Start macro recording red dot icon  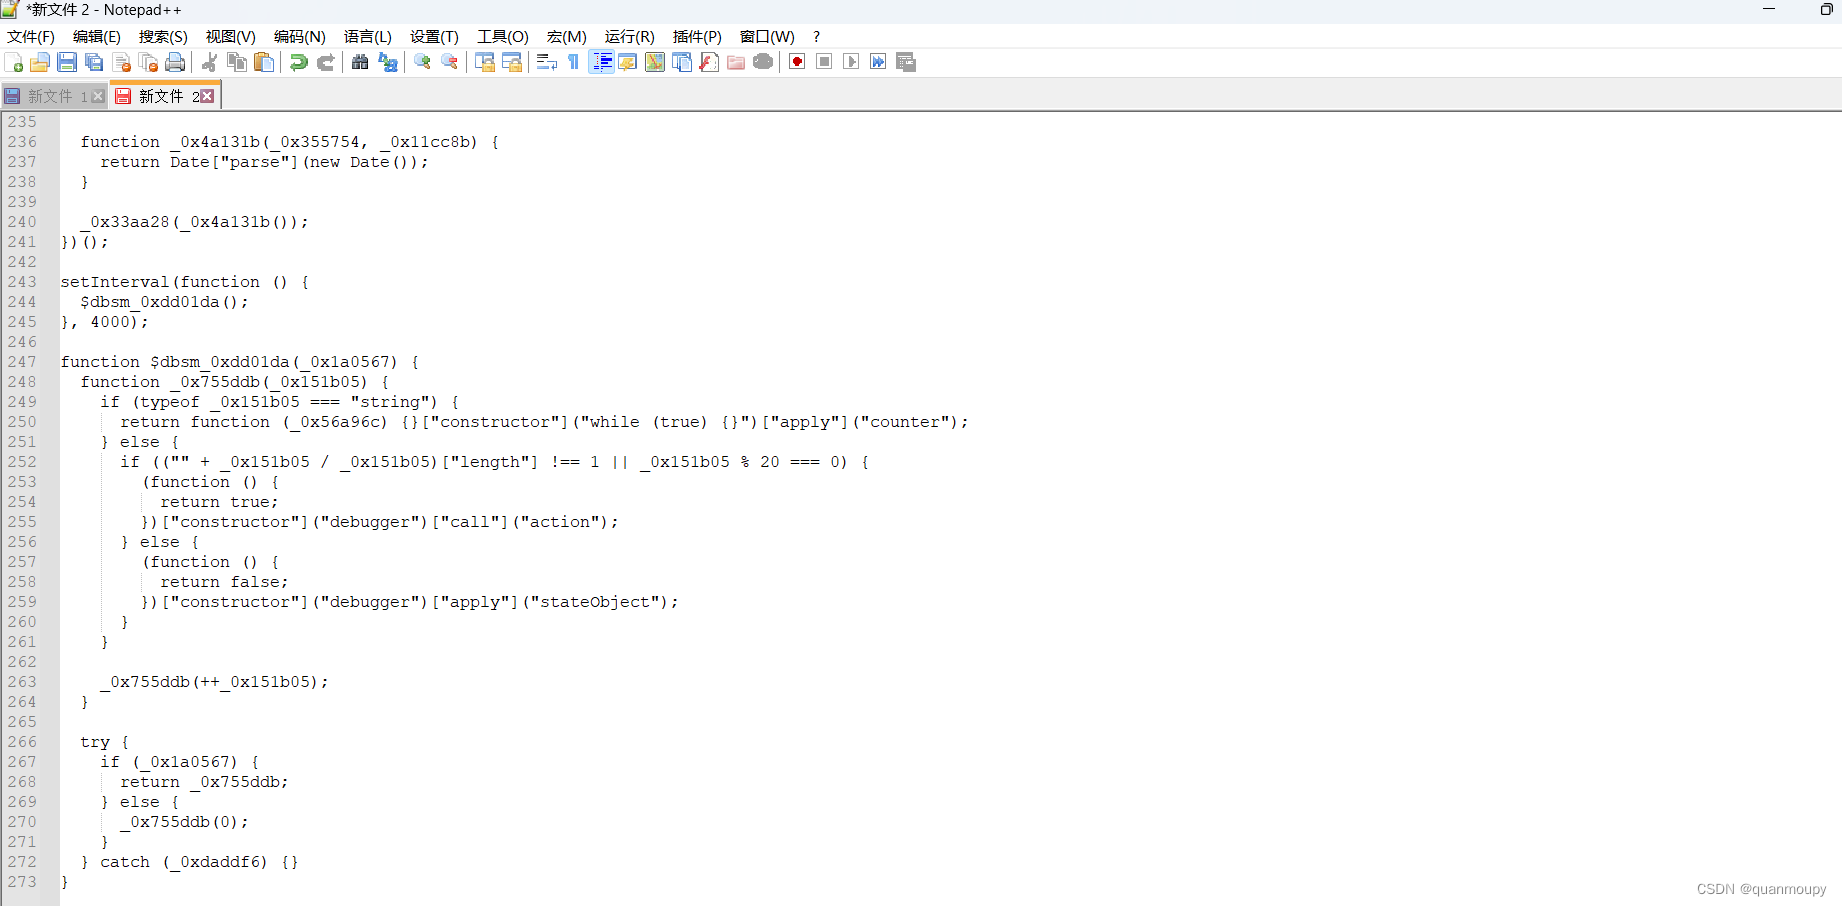pos(797,62)
